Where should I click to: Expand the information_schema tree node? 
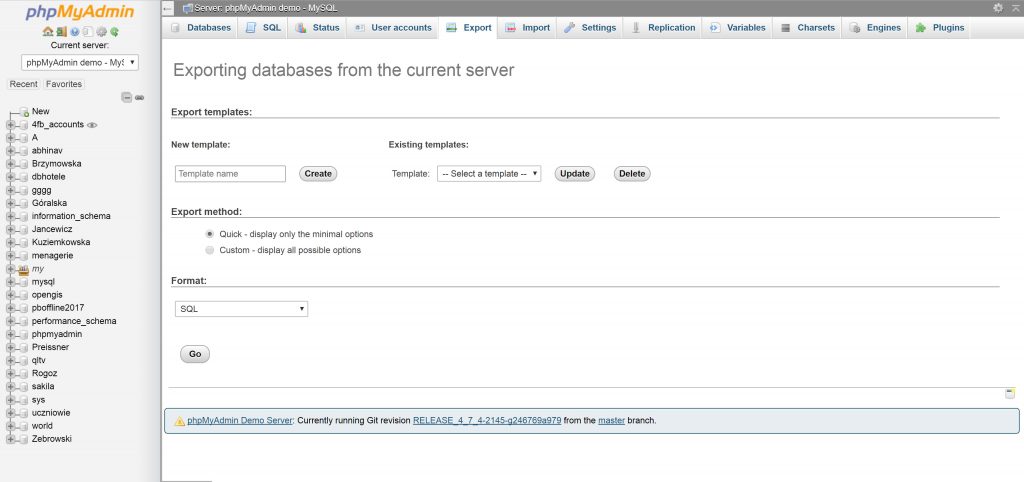[x=10, y=216]
